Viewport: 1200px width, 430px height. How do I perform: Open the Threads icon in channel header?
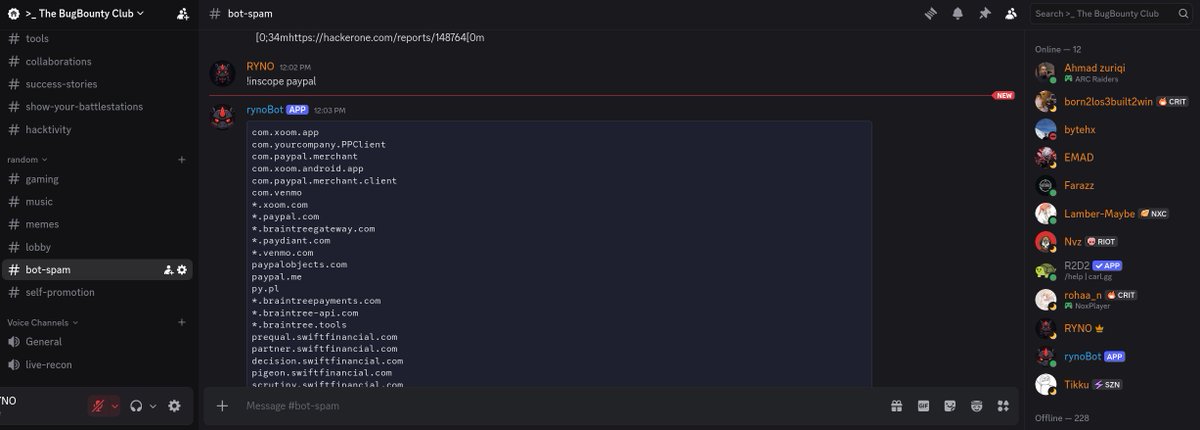(931, 14)
